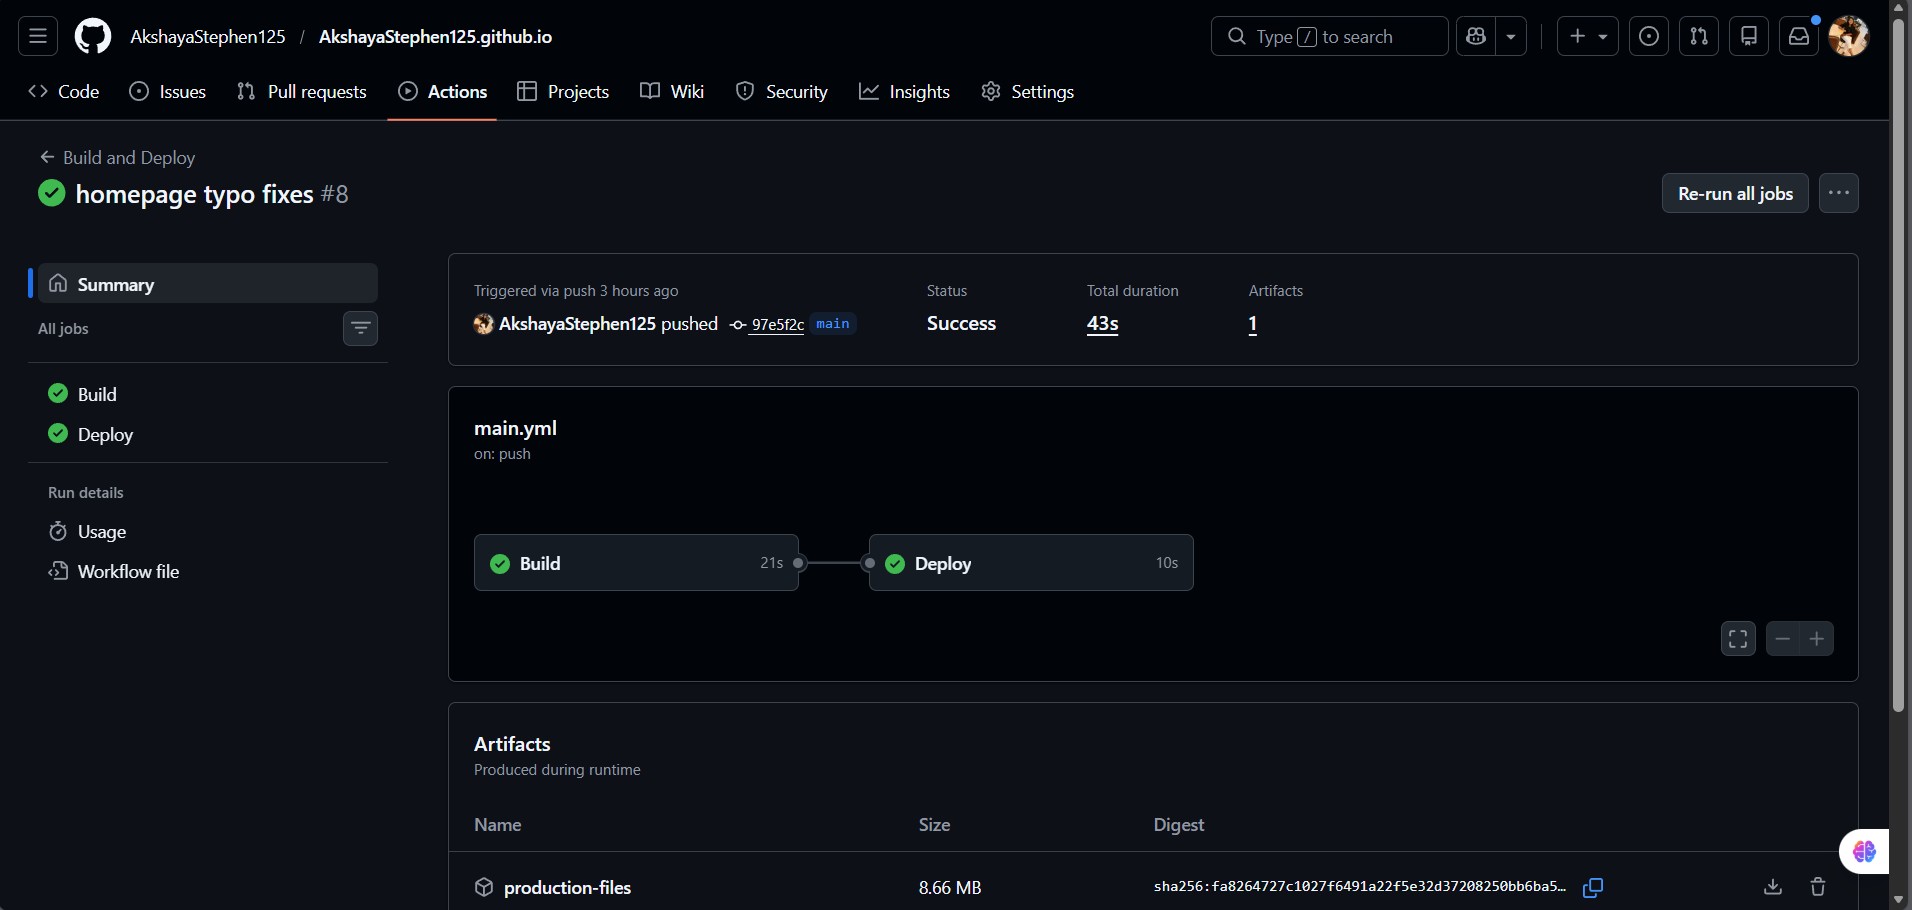Open the Copilot dropdown arrow

1511,37
